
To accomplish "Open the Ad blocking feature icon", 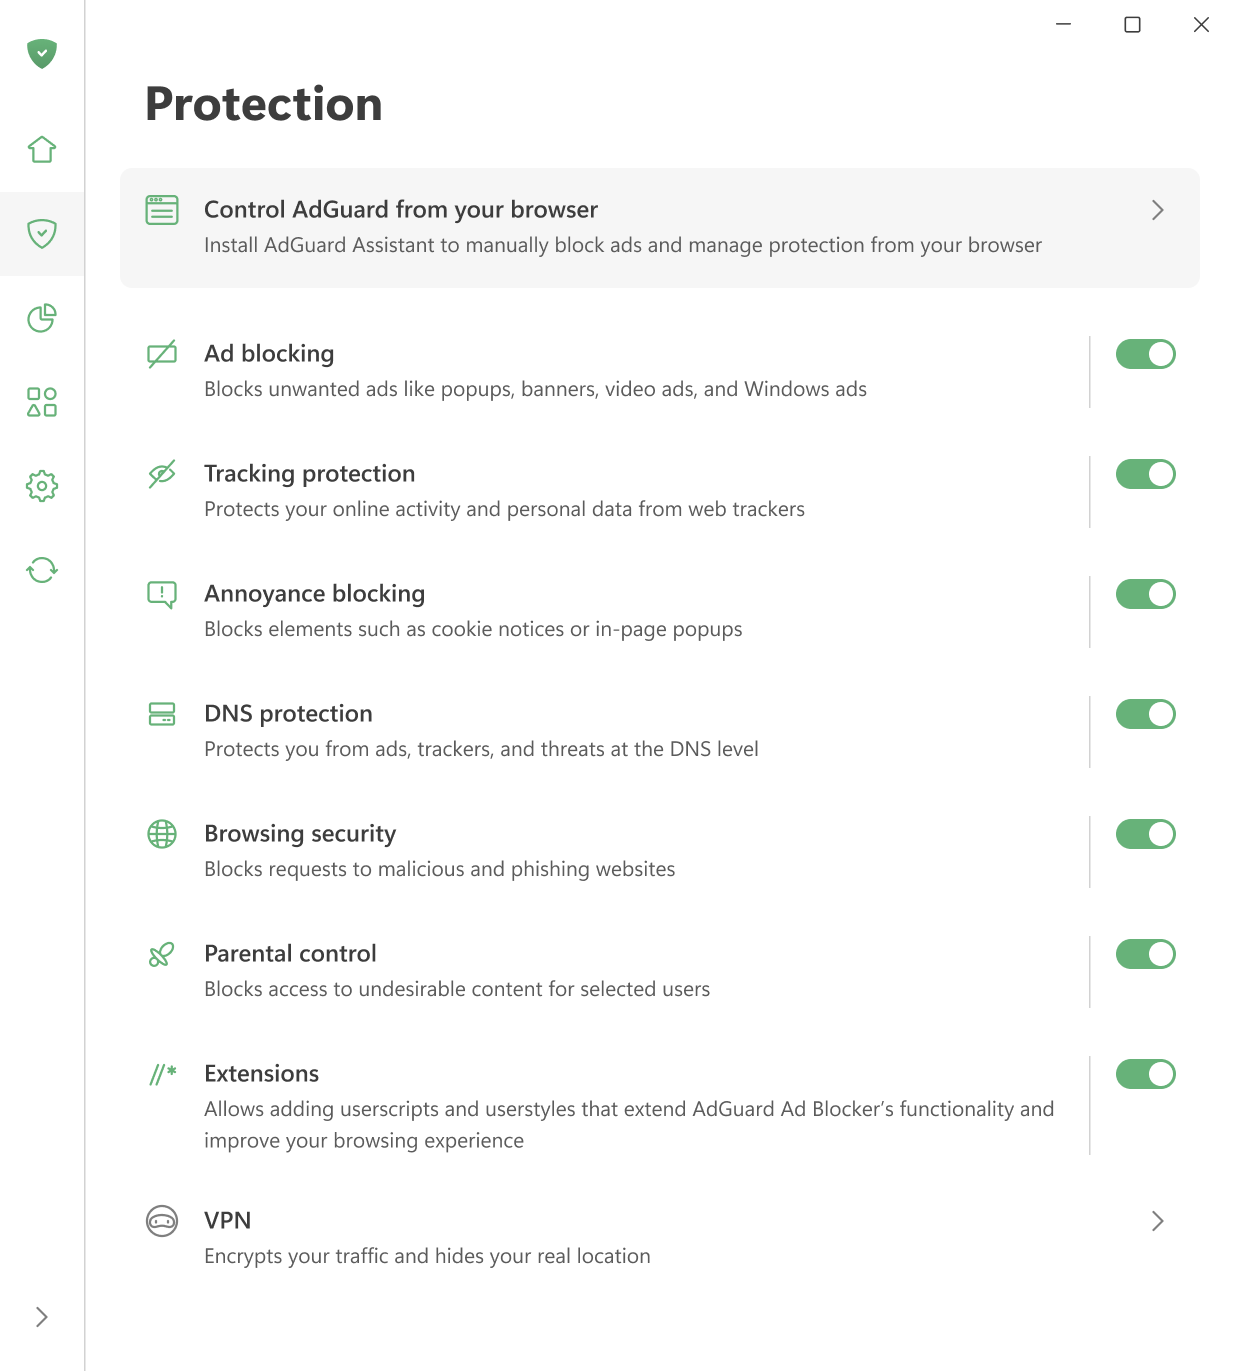I will point(161,354).
